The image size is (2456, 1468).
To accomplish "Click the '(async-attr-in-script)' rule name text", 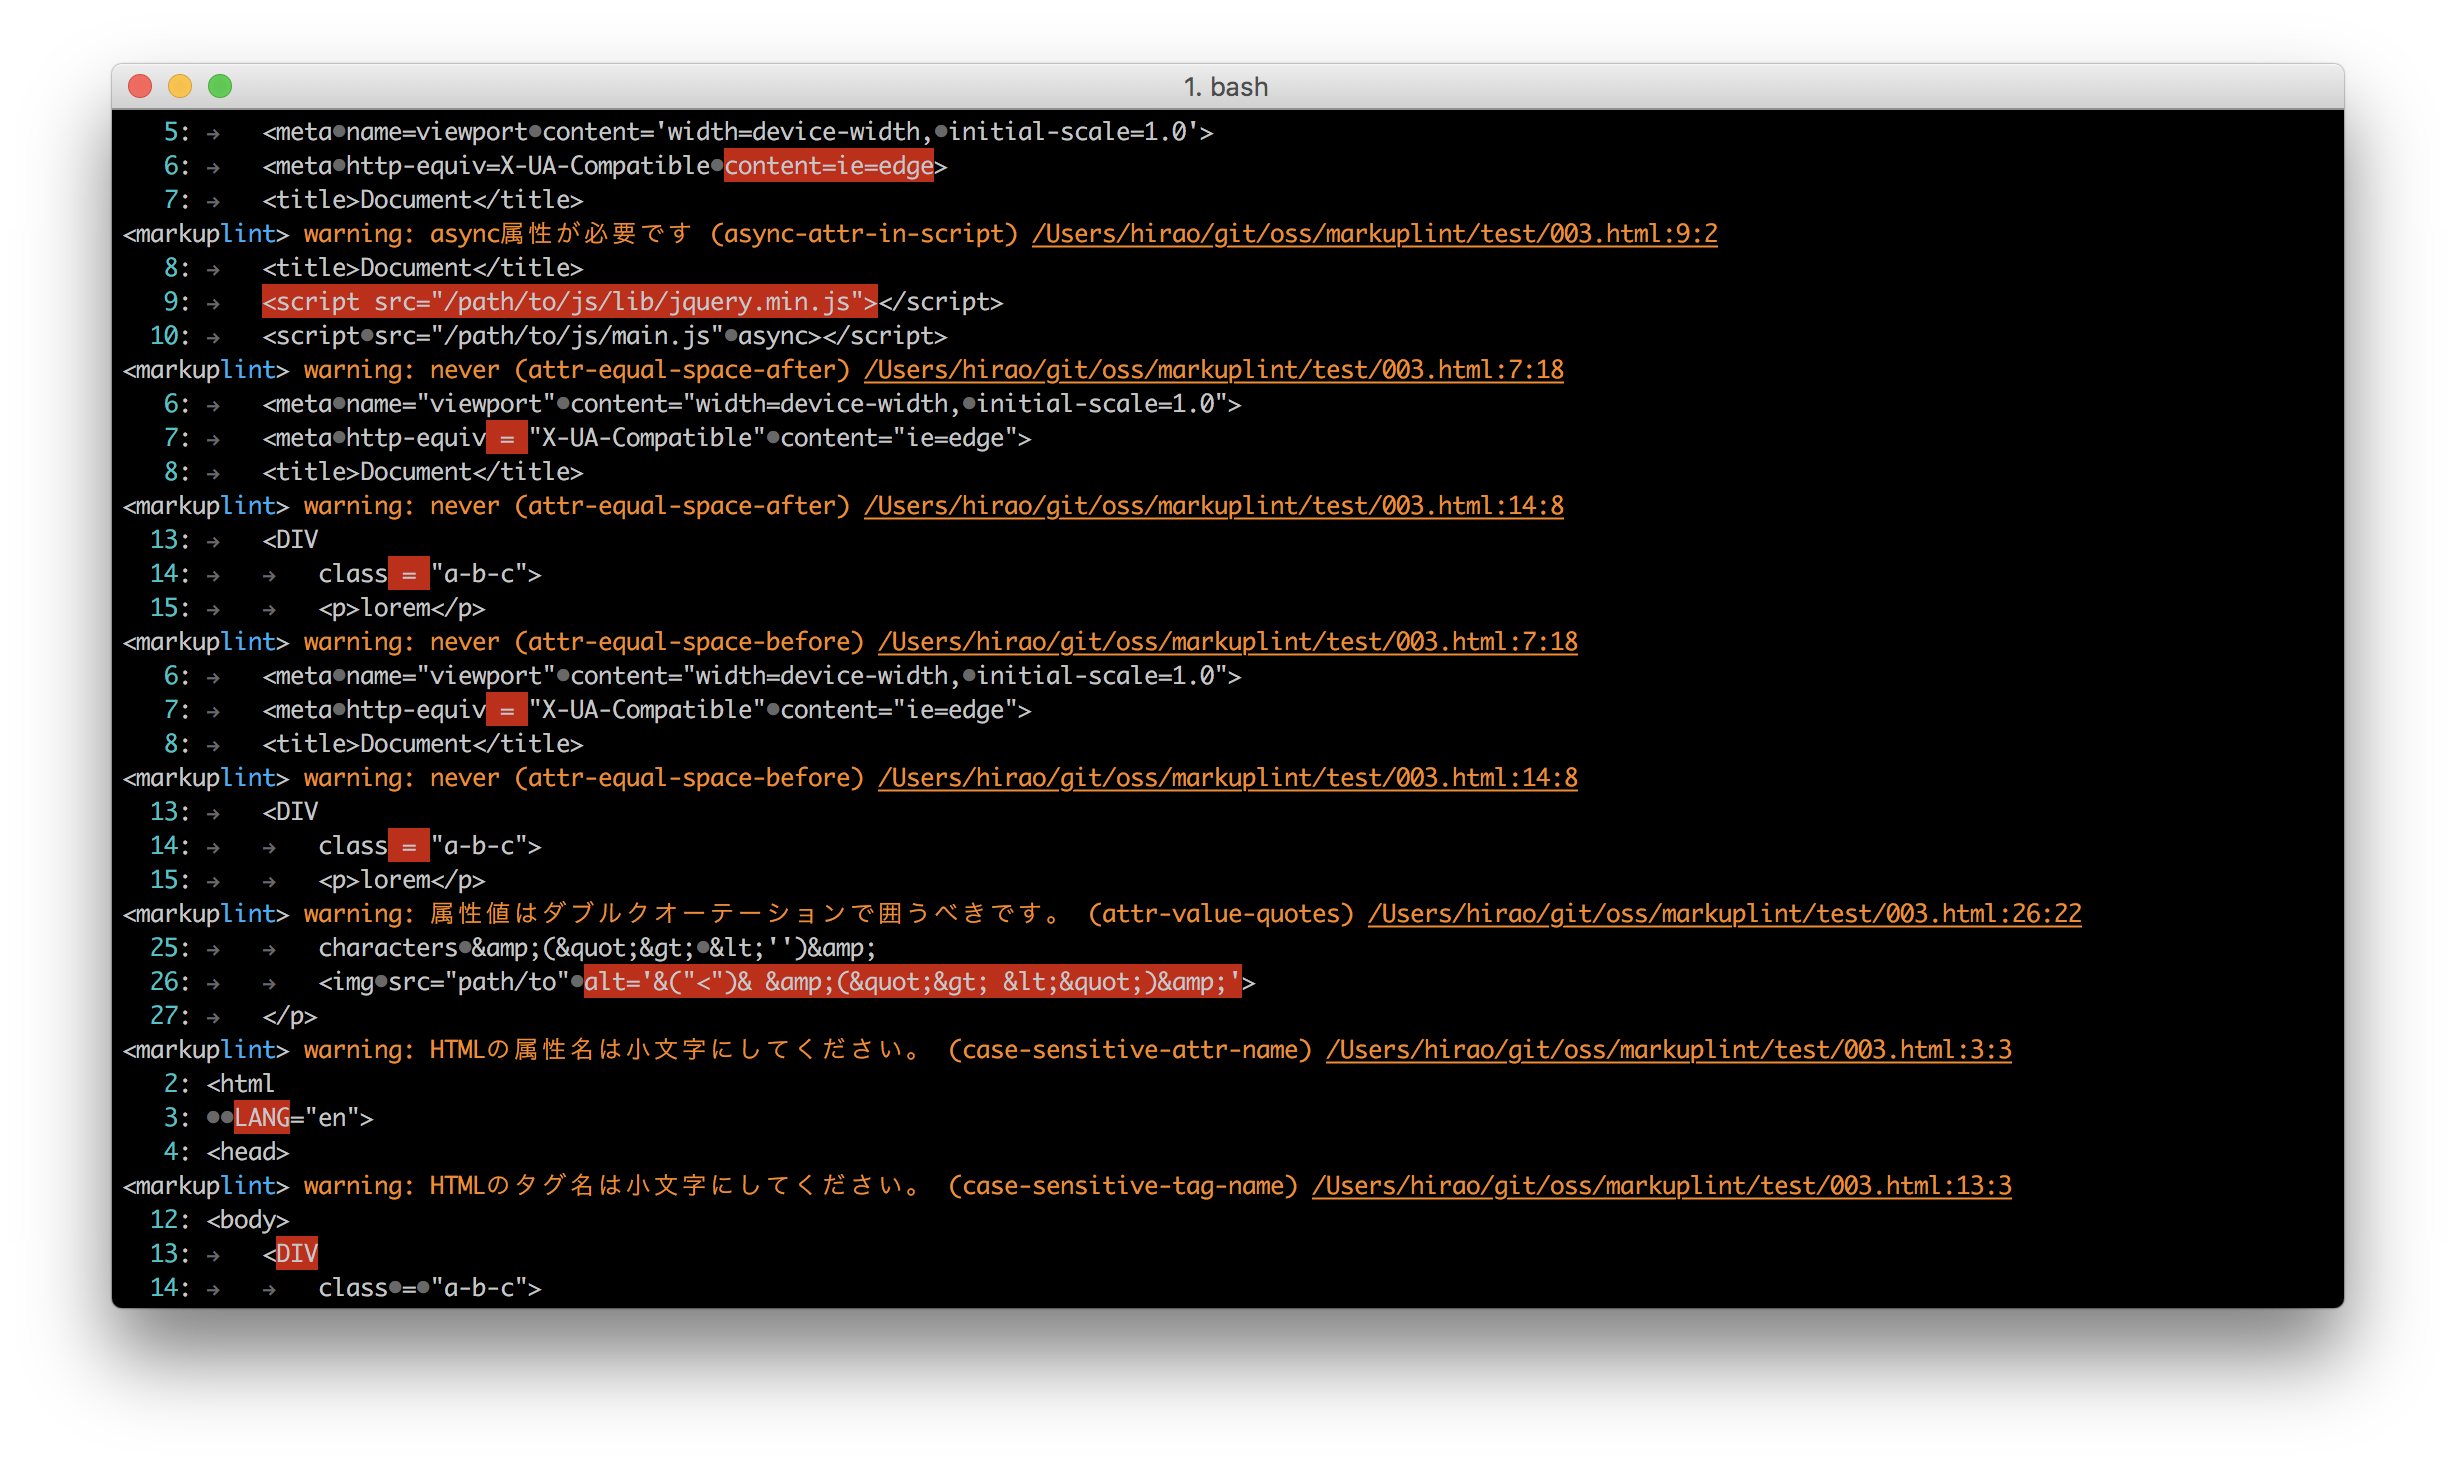I will (x=863, y=234).
